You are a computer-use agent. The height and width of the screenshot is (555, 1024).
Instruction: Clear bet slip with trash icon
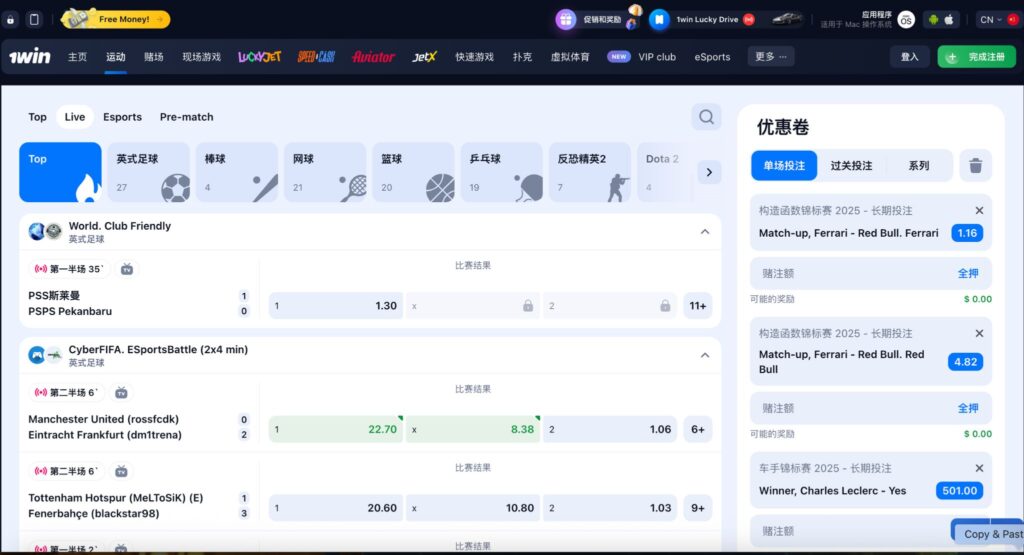975,165
